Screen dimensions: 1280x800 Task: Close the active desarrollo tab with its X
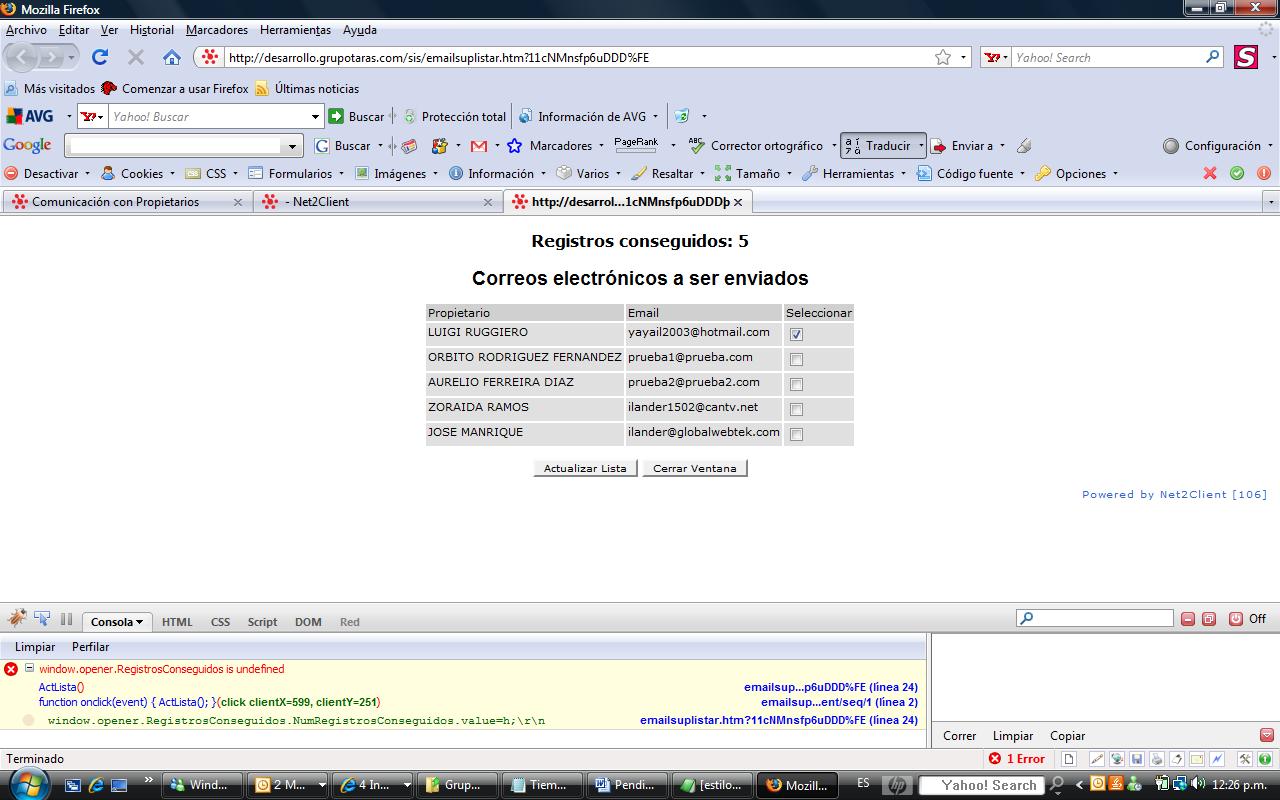point(738,202)
